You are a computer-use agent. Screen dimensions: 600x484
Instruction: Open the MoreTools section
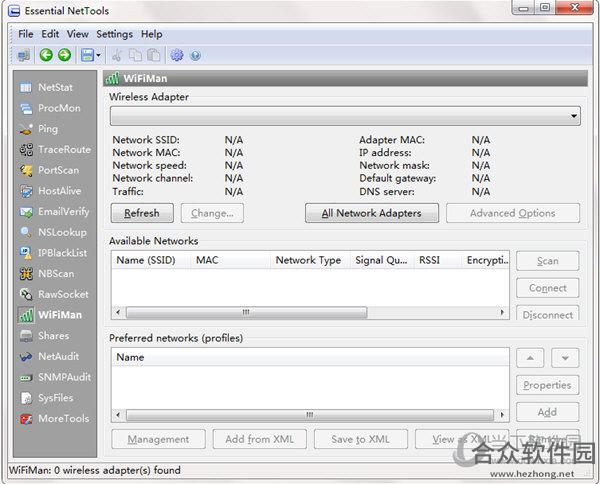click(55, 418)
